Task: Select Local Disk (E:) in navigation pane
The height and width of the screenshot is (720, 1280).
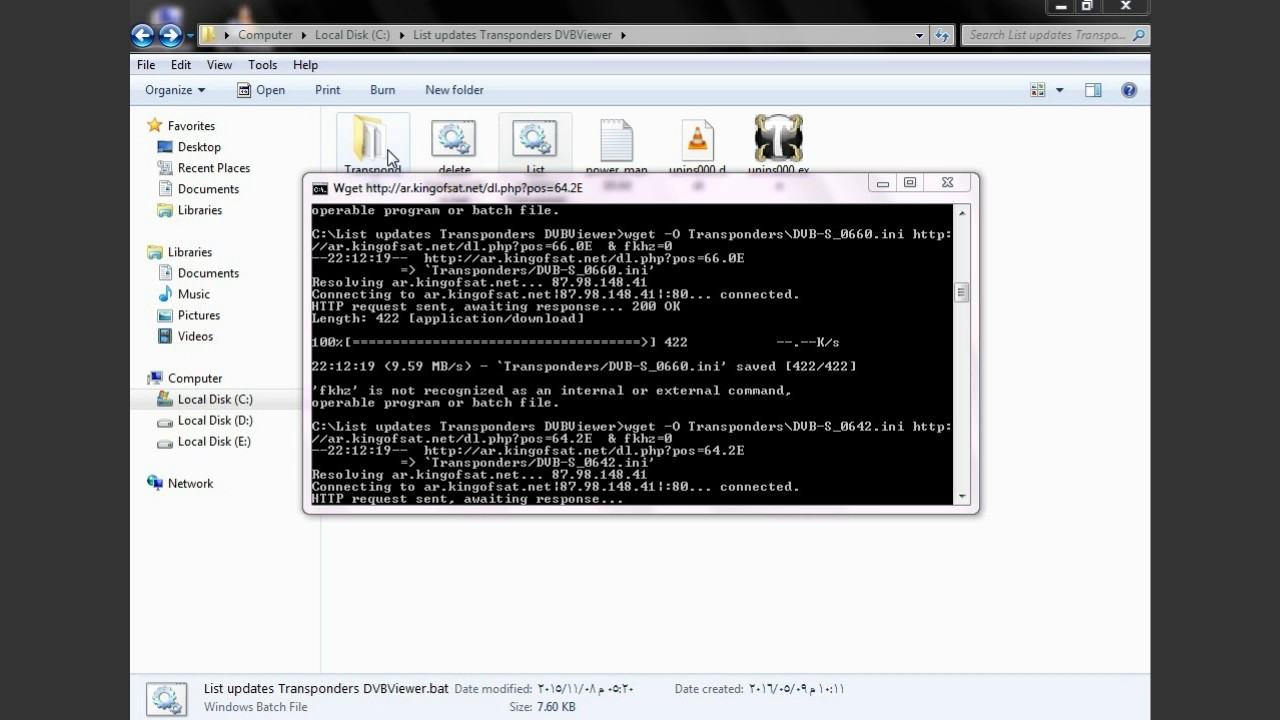Action: (214, 441)
